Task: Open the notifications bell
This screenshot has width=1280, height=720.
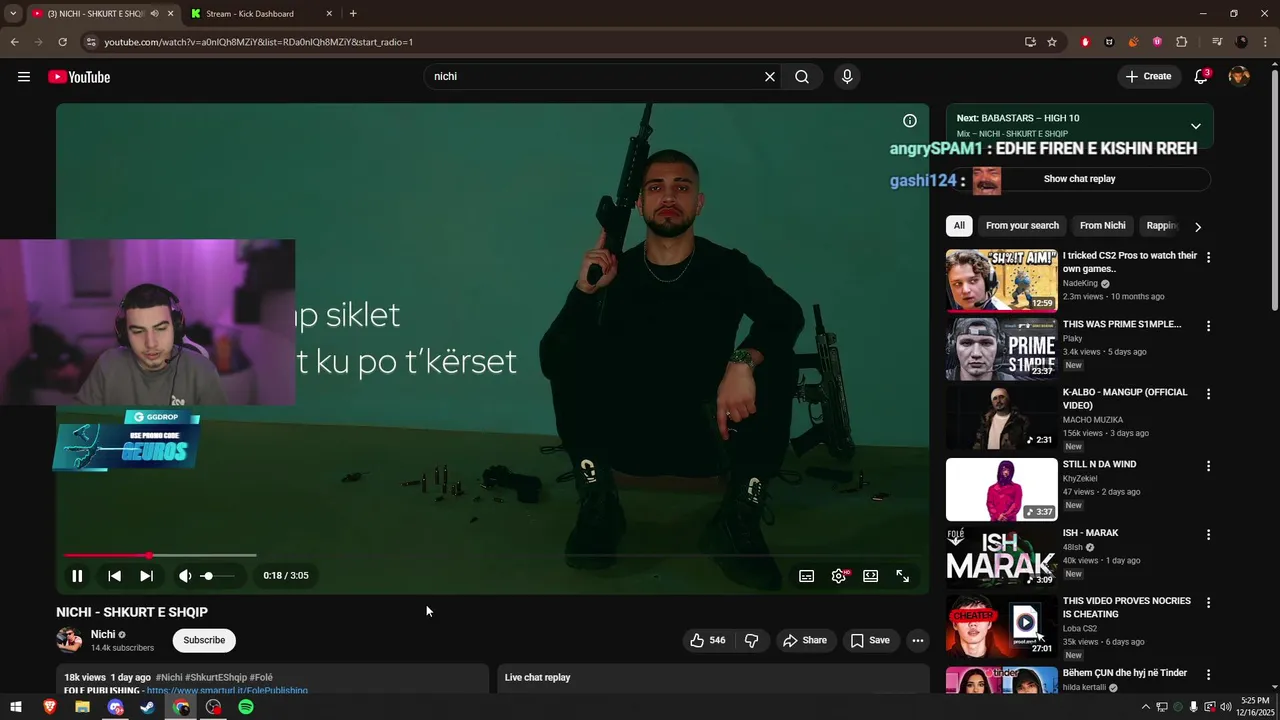Action: [1201, 77]
